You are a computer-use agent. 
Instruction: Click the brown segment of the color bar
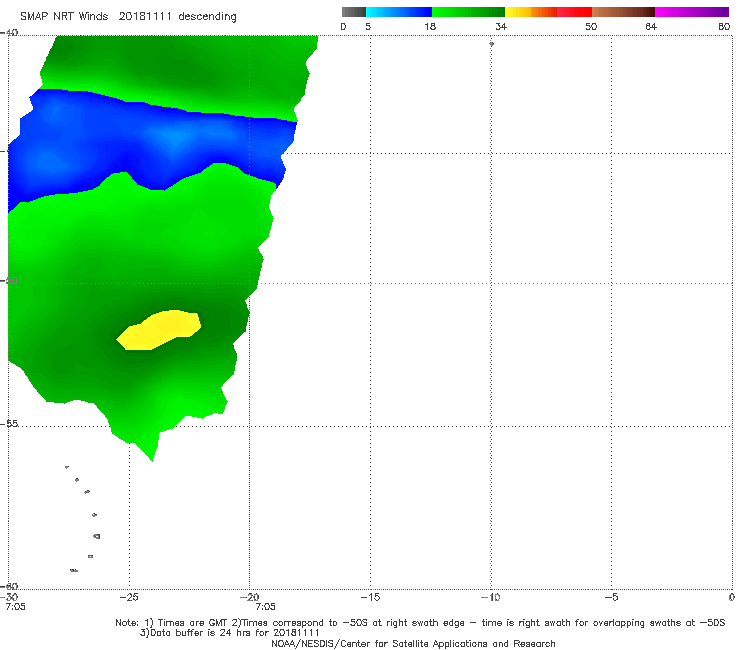pyautogui.click(x=623, y=12)
